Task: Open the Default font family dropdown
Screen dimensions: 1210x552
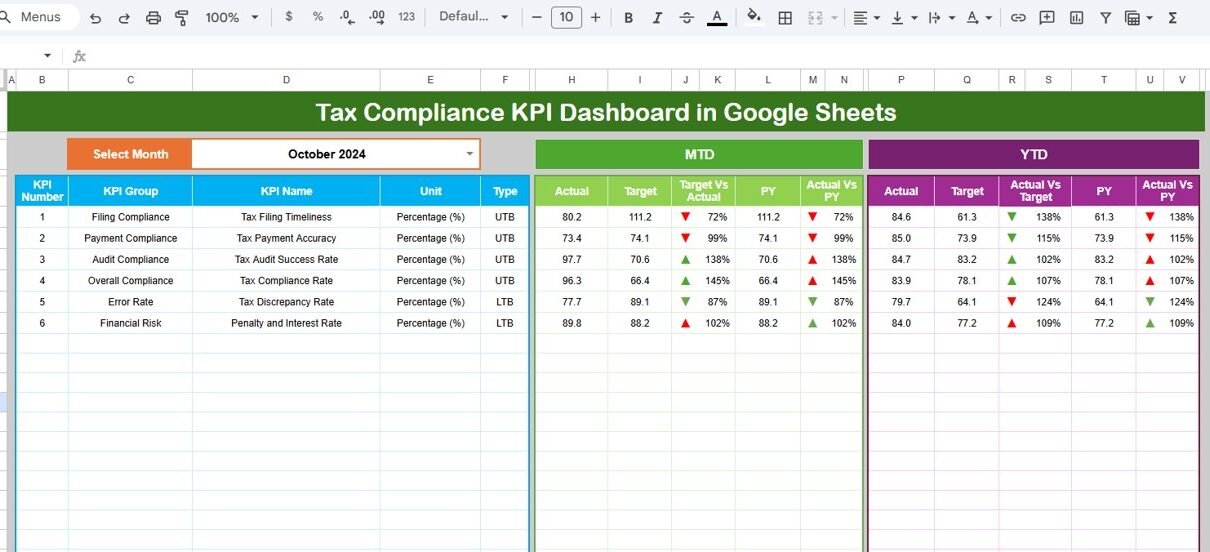Action: (x=474, y=18)
